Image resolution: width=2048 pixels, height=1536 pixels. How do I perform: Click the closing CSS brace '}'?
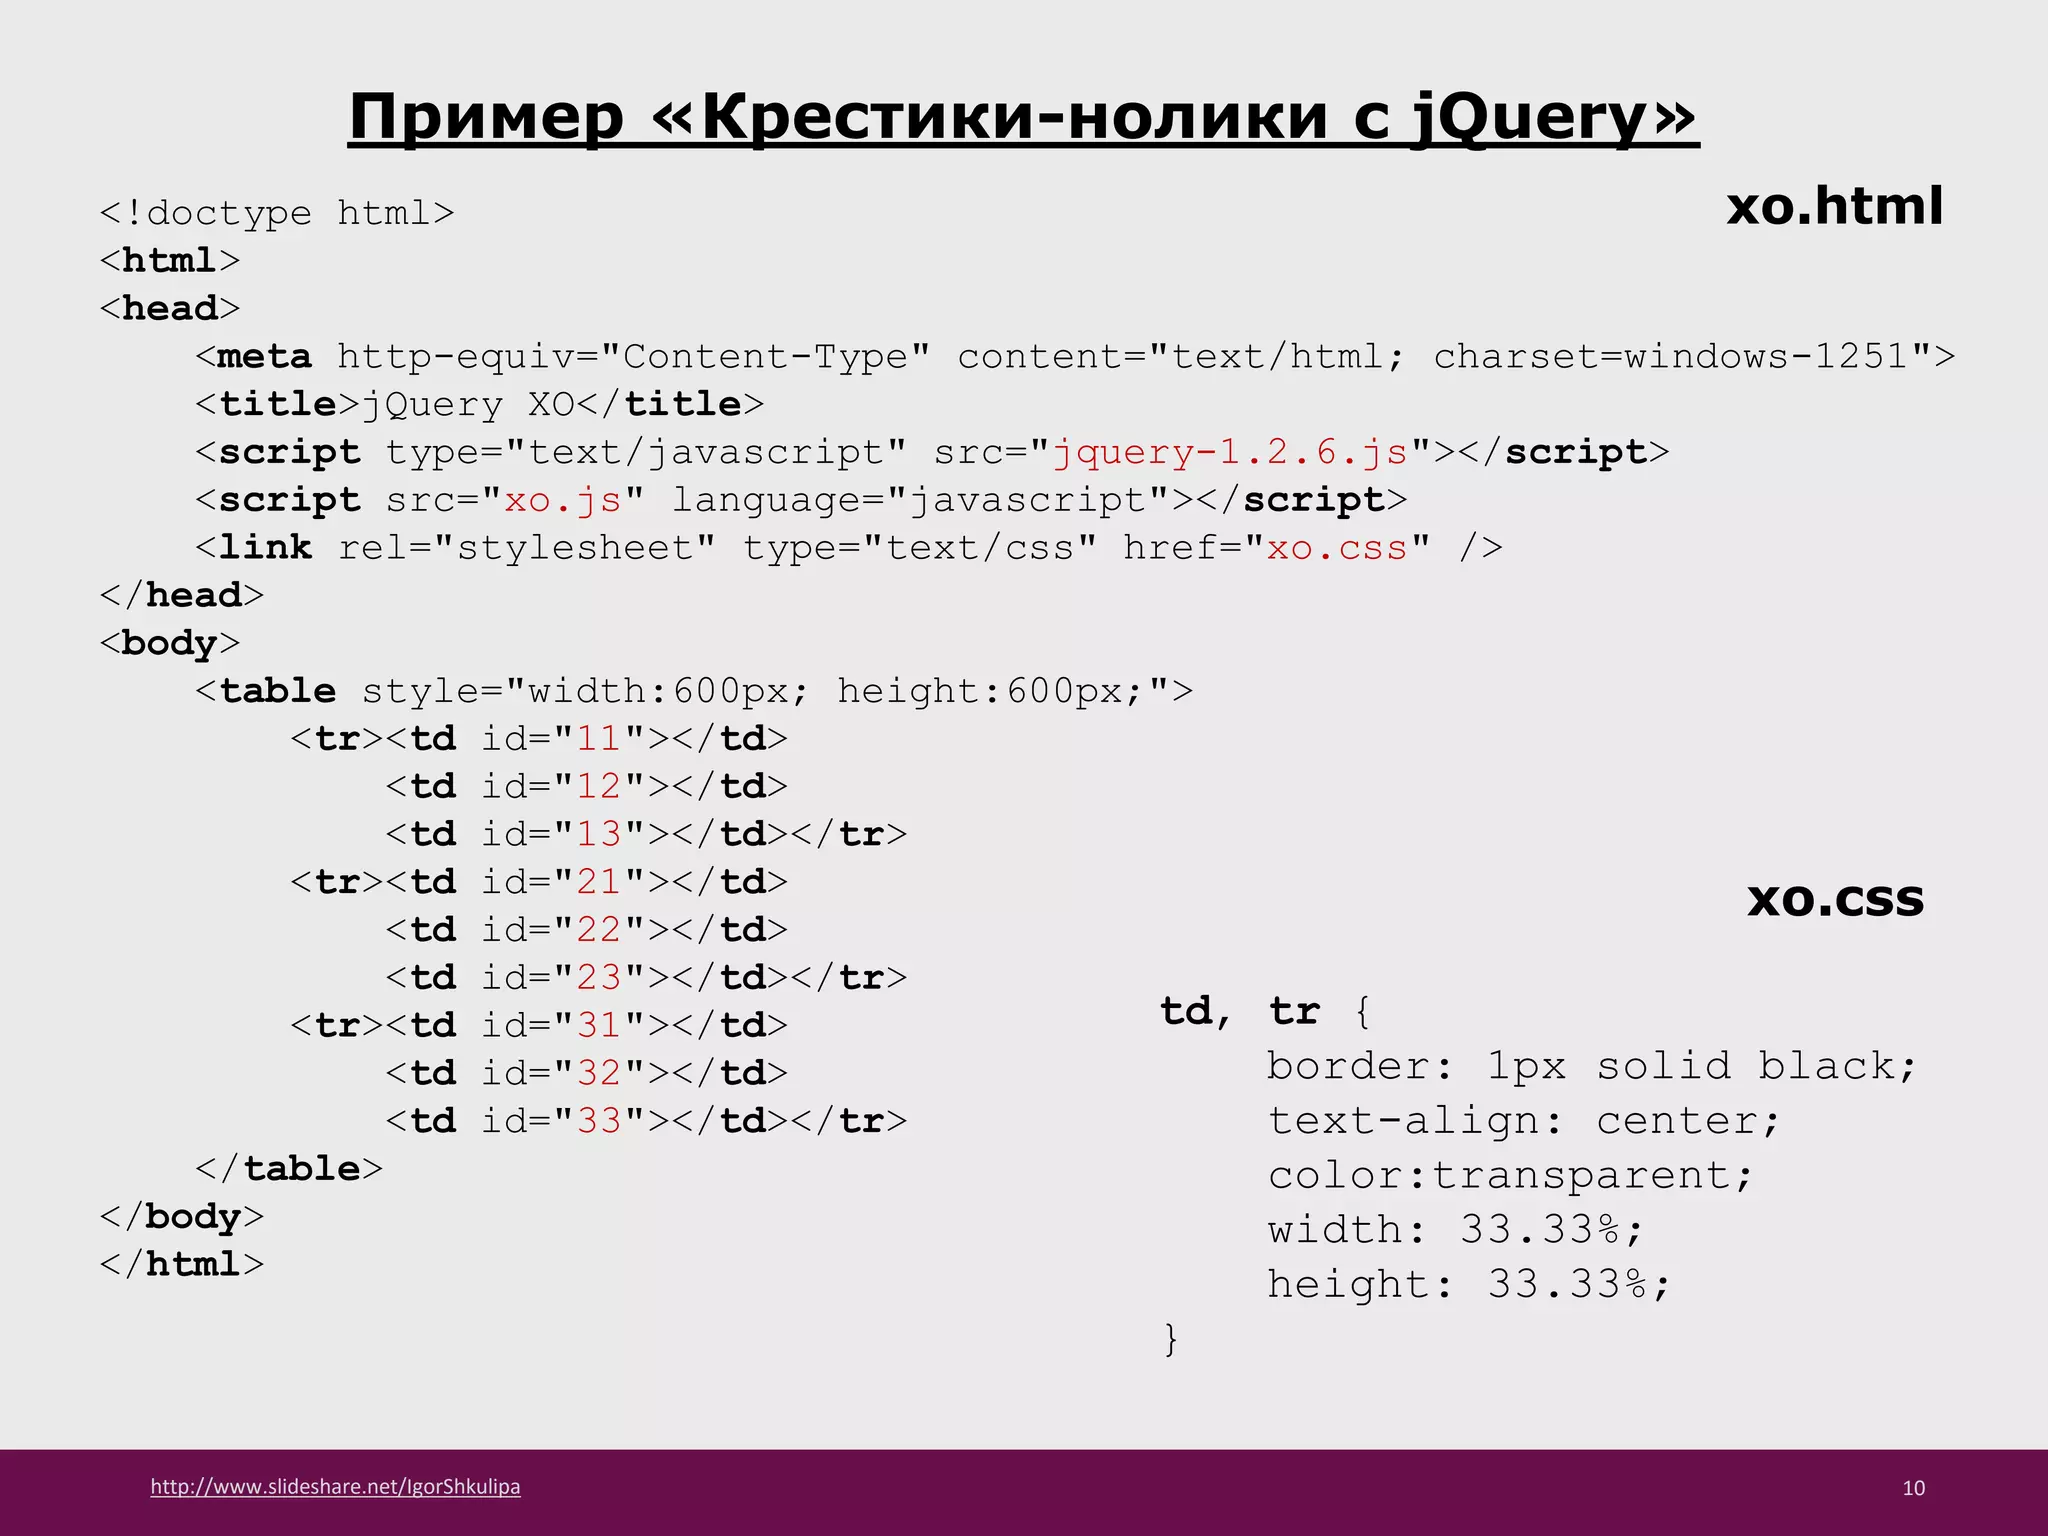click(x=1171, y=1339)
